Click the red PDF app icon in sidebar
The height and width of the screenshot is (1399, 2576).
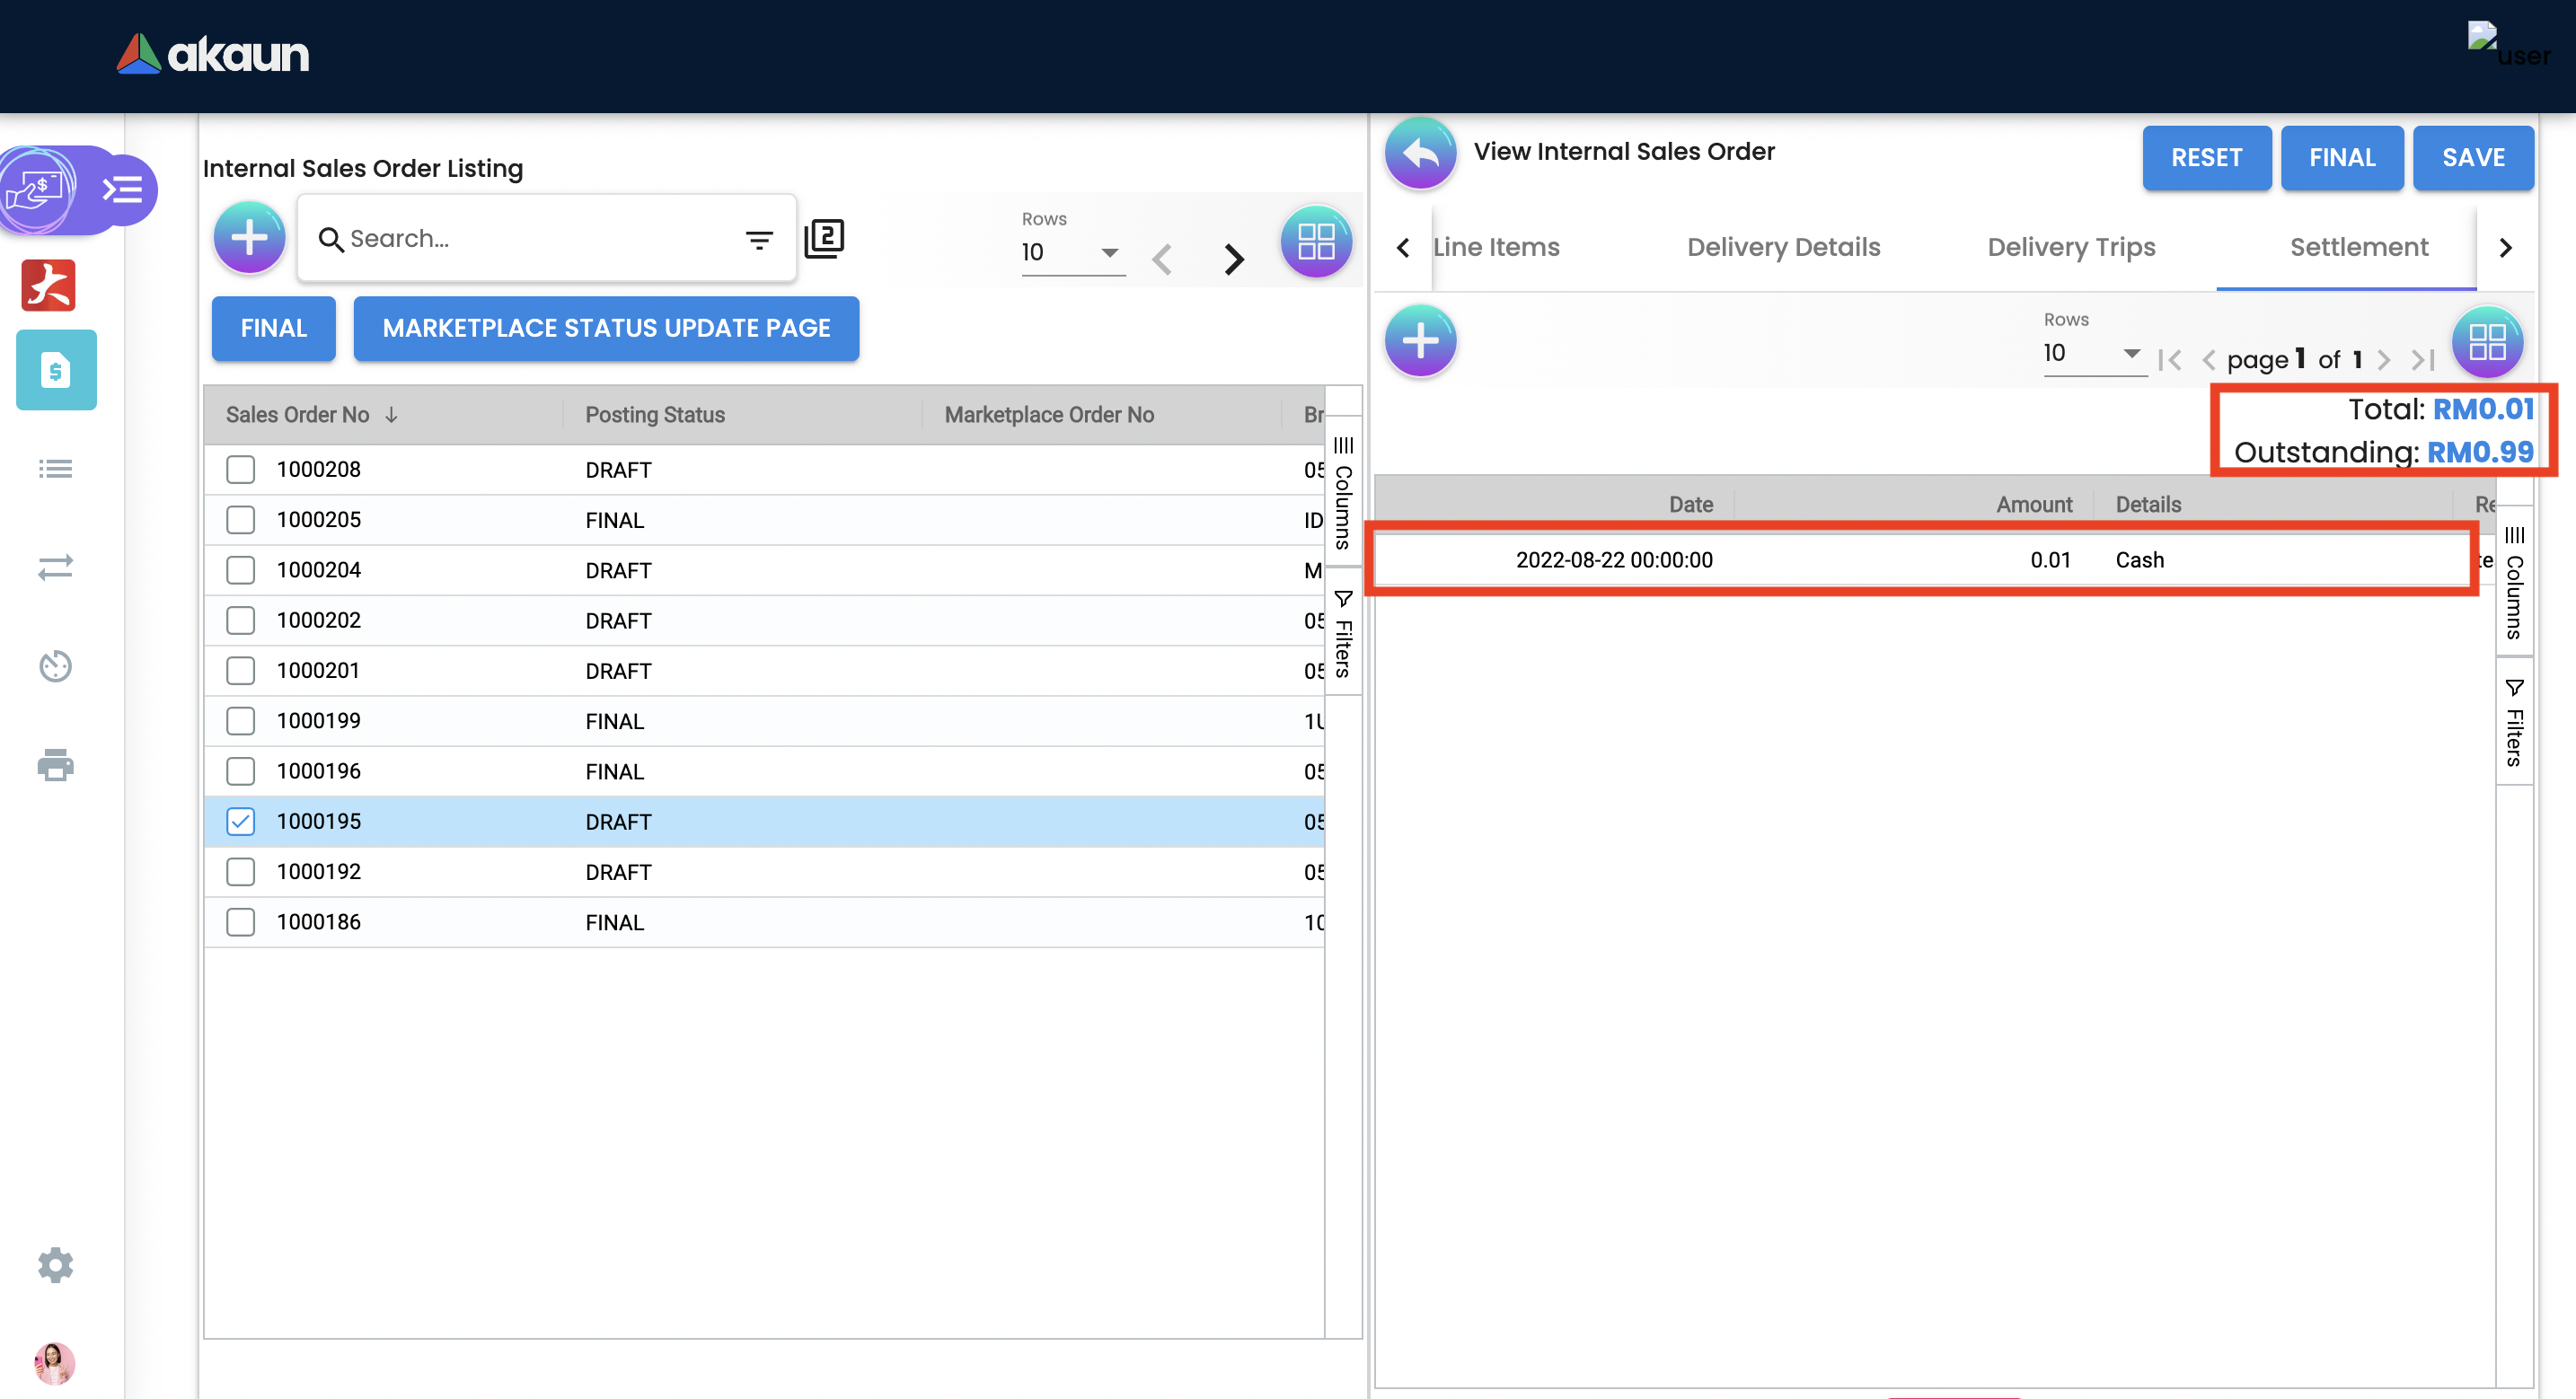[x=48, y=285]
